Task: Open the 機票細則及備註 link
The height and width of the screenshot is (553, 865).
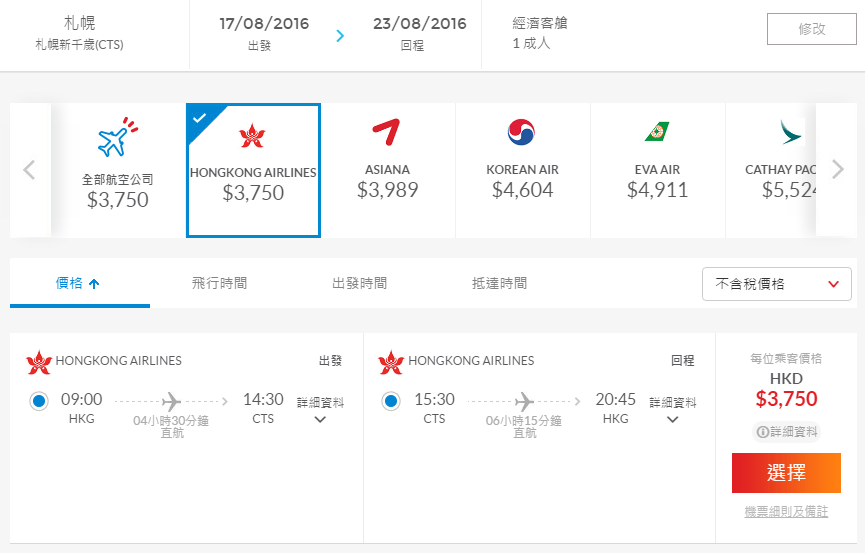Action: (786, 512)
